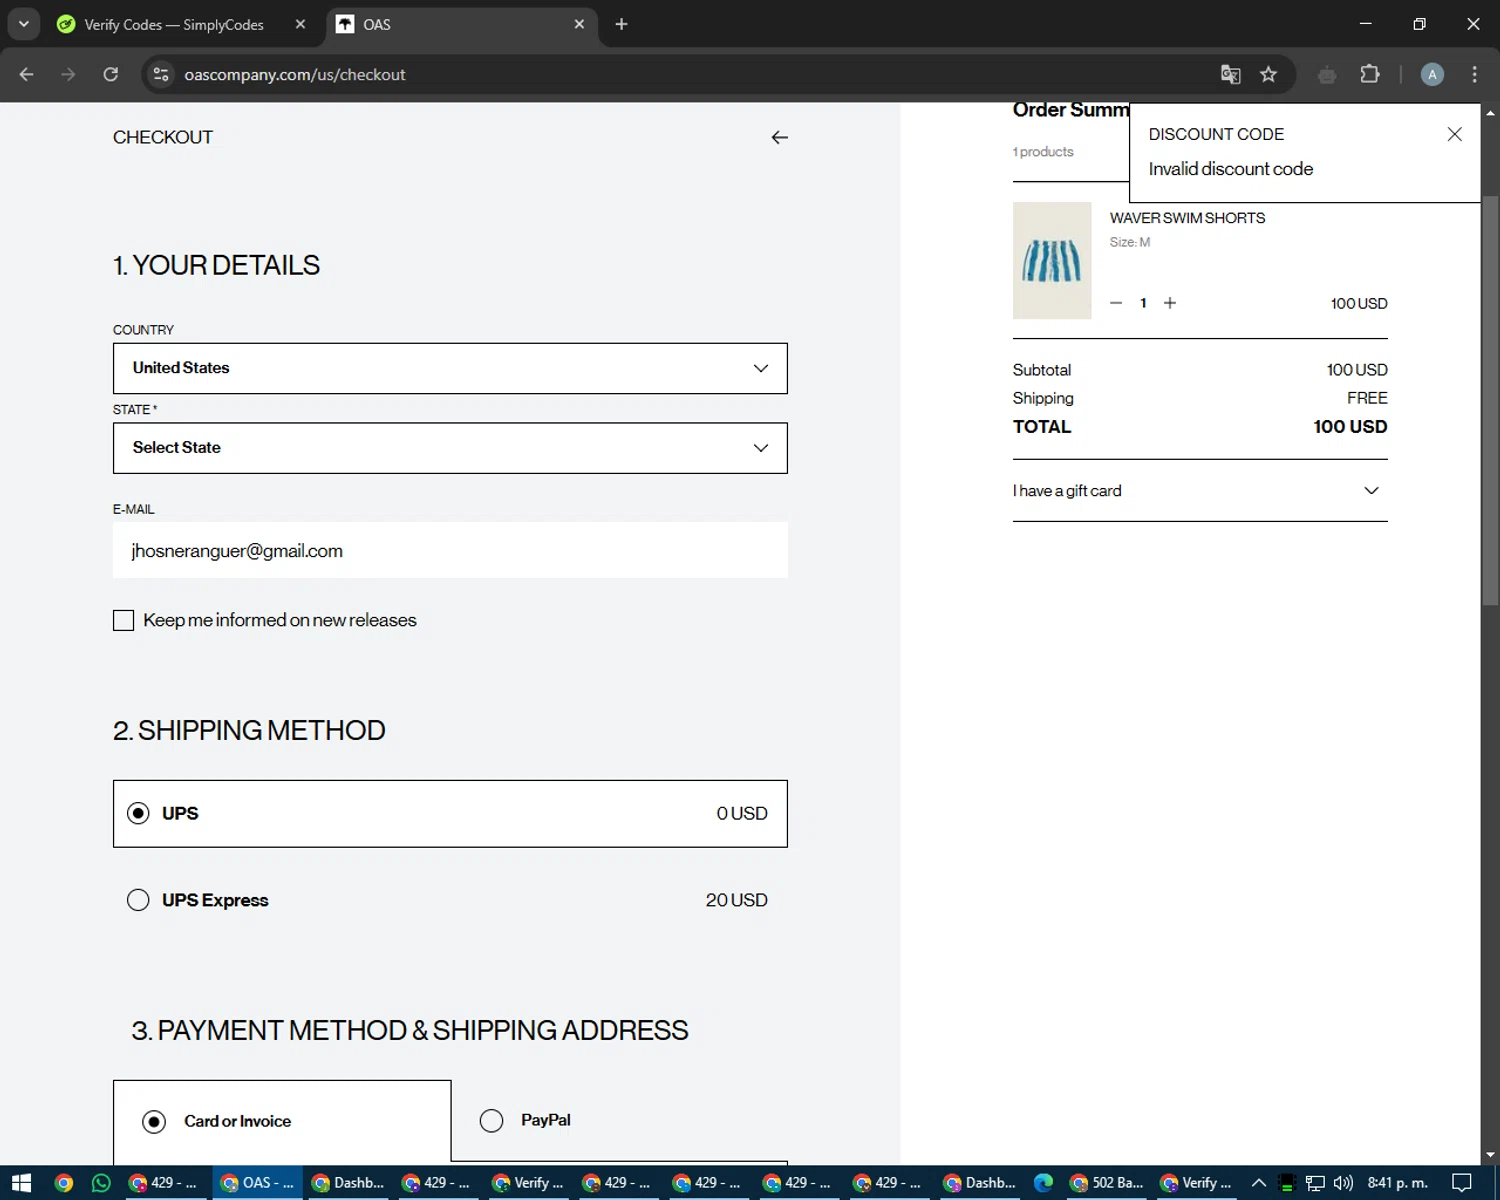
Task: Click the UPS Express 20 USD price
Action: pos(736,900)
